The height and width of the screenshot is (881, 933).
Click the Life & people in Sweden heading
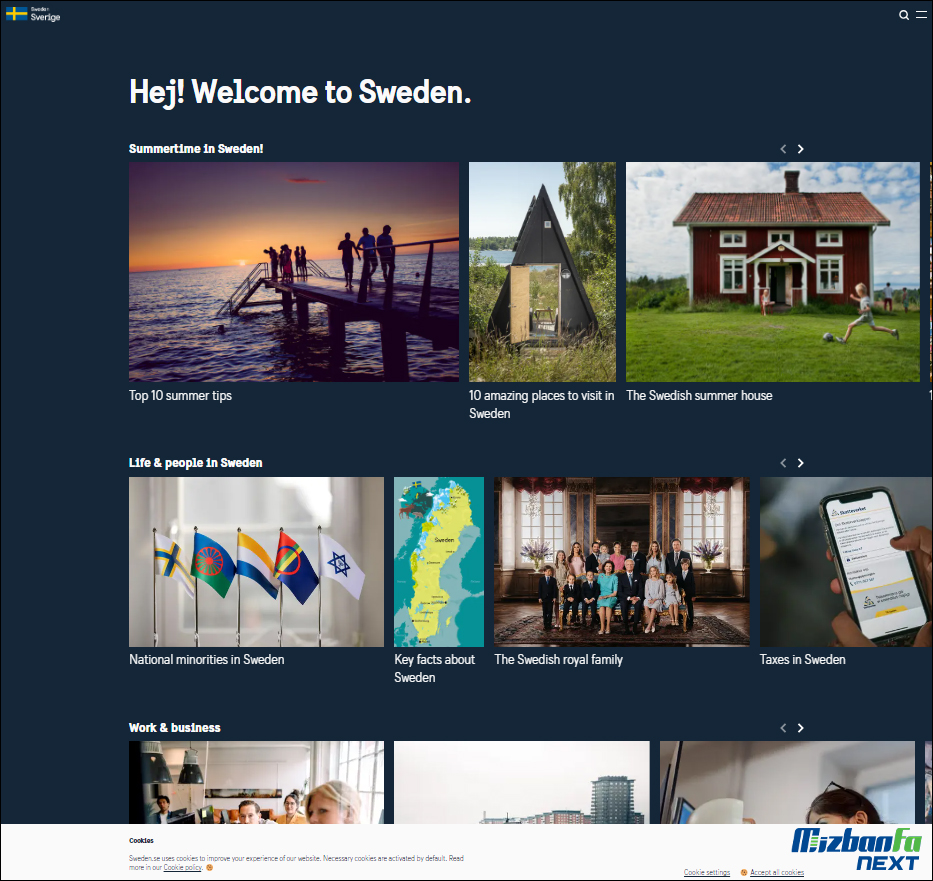(195, 463)
